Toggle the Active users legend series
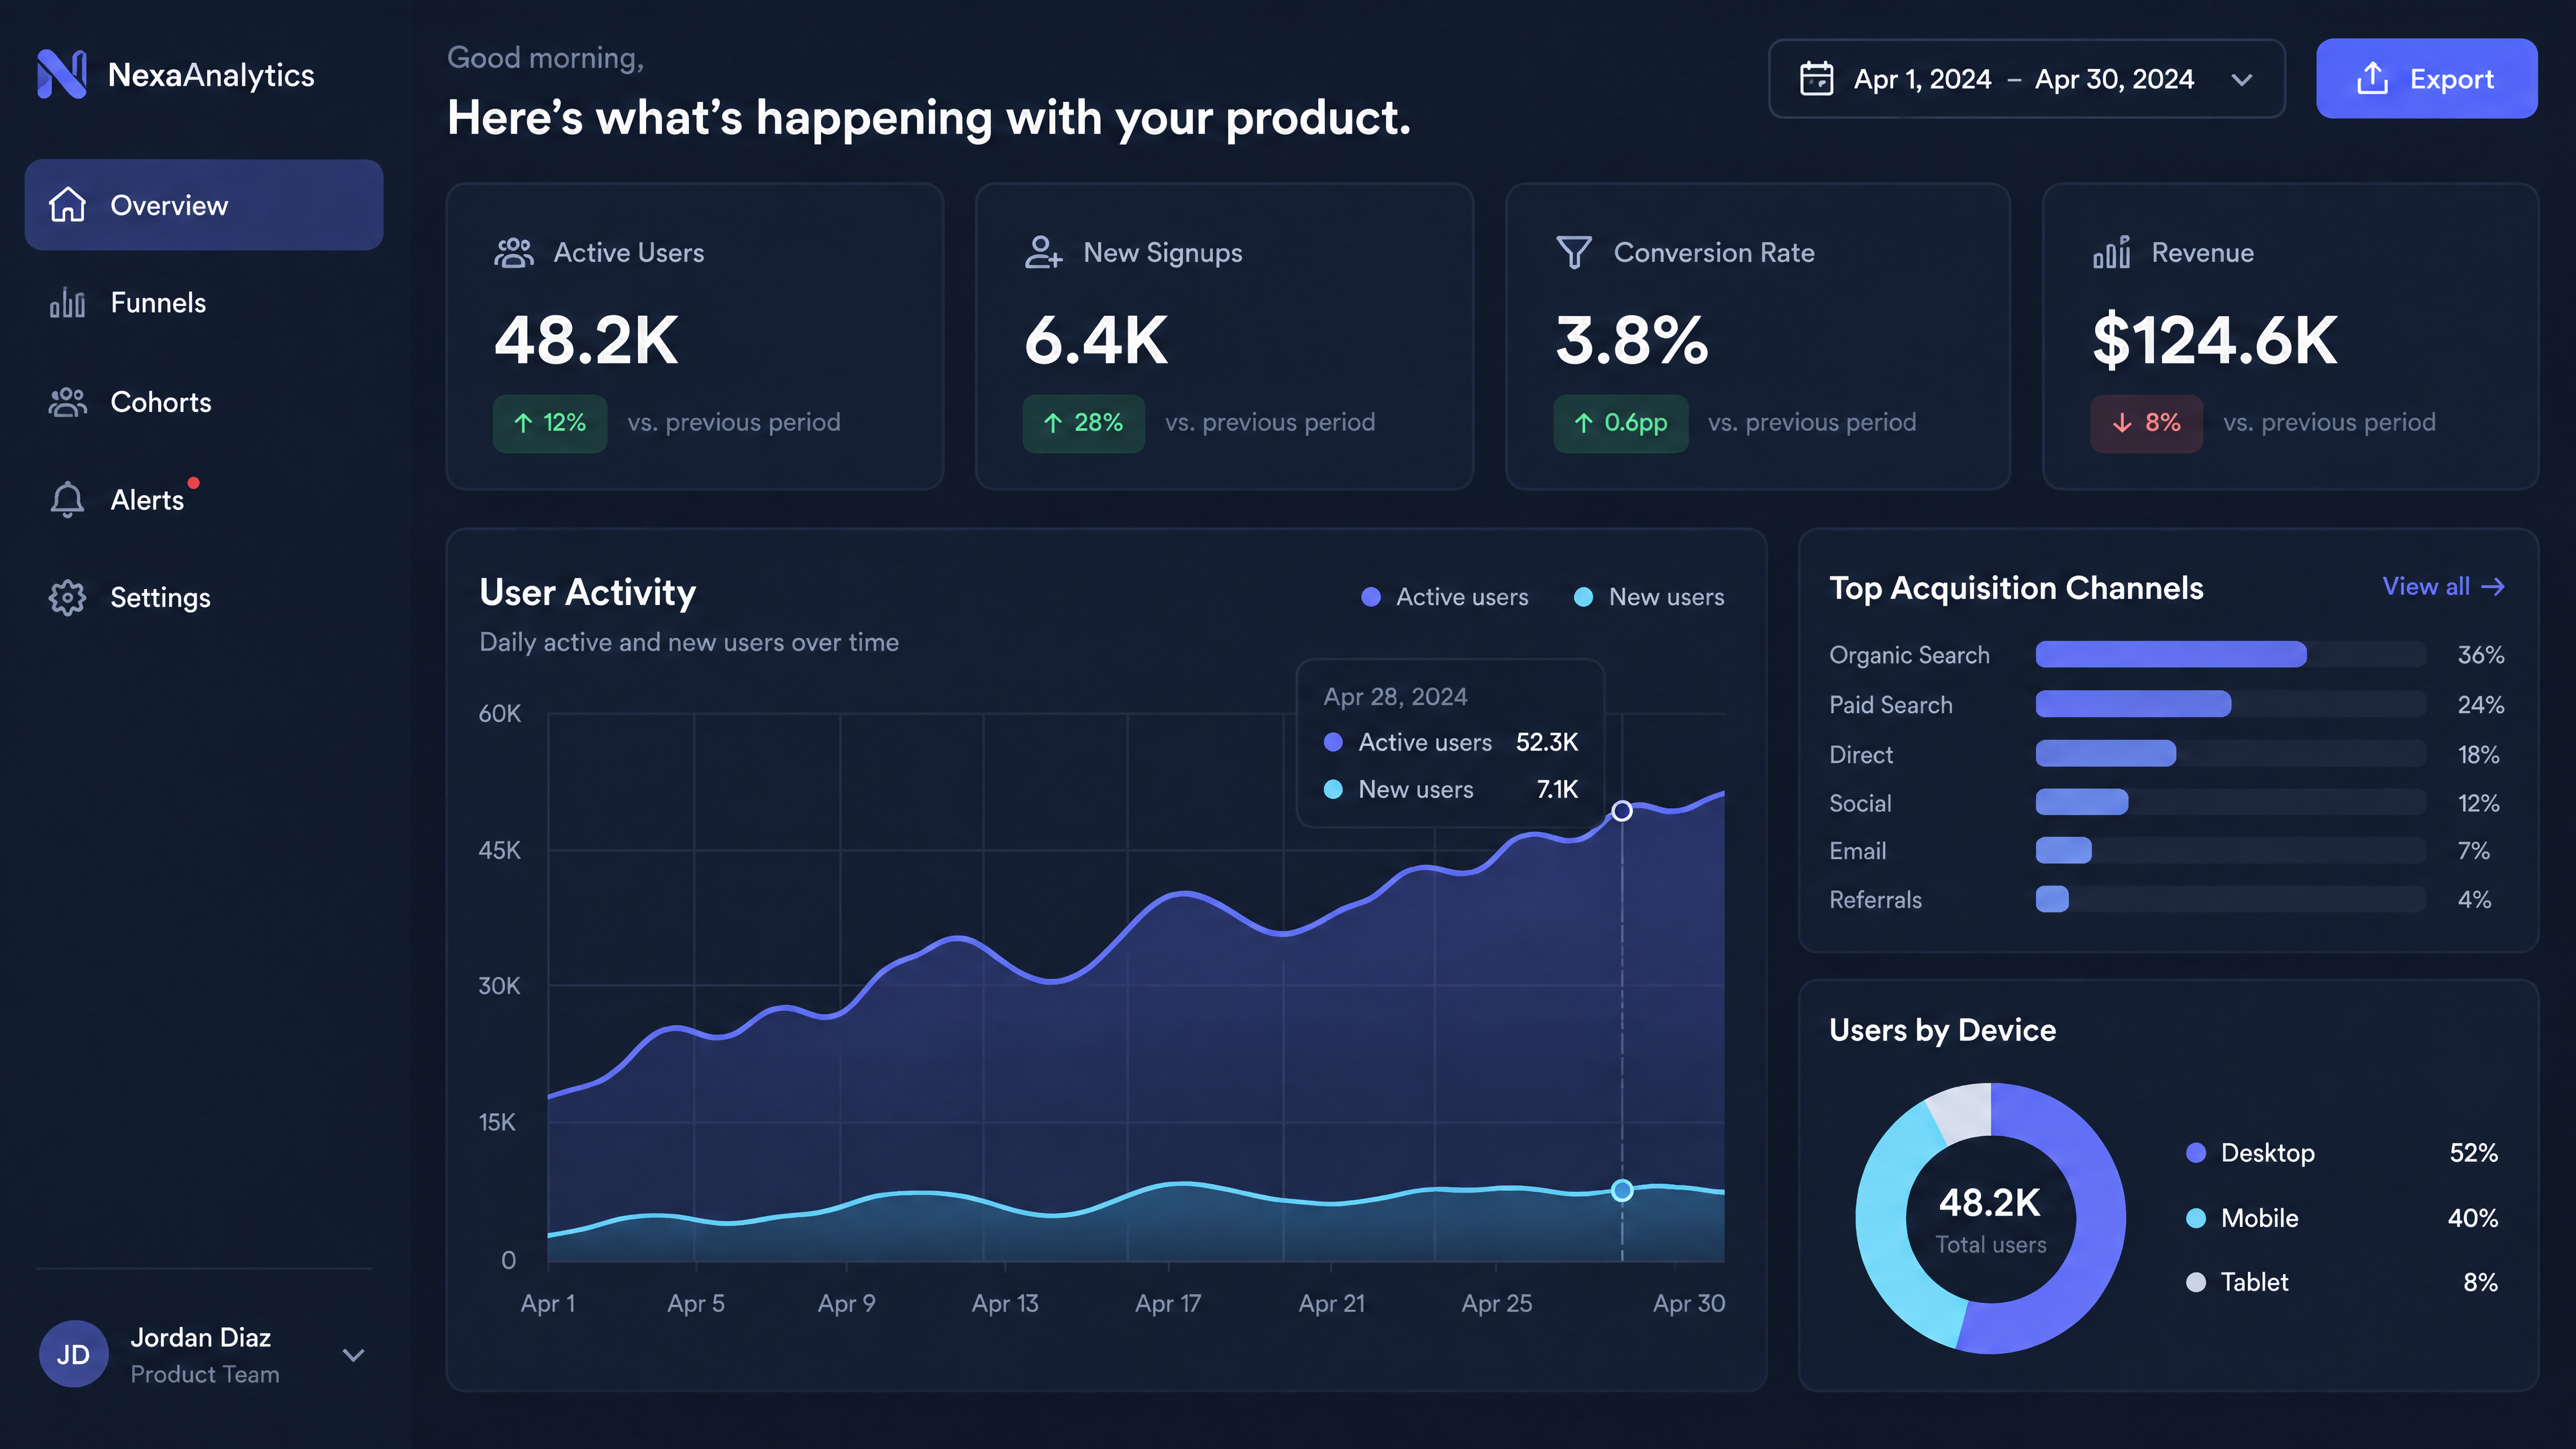 [1444, 597]
